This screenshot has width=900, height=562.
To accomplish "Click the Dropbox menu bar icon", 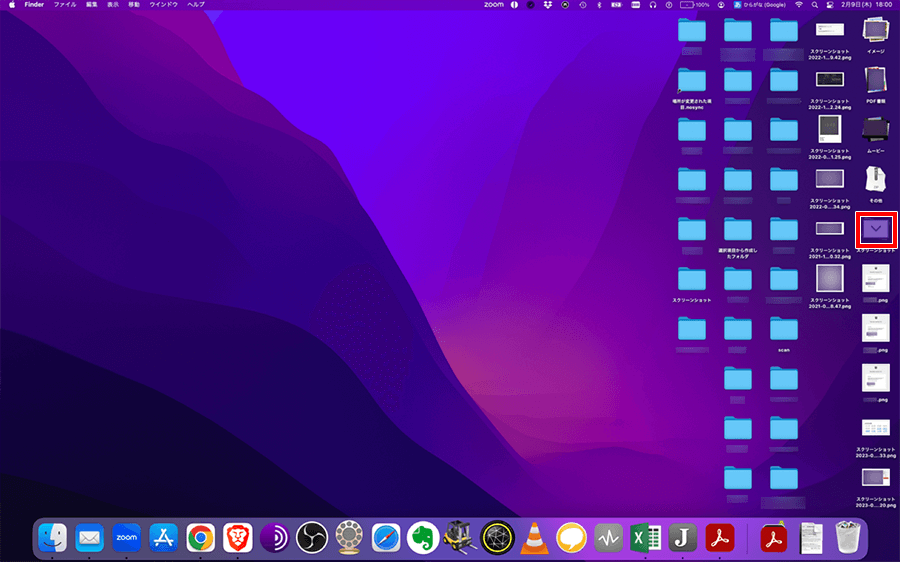I will [x=548, y=5].
